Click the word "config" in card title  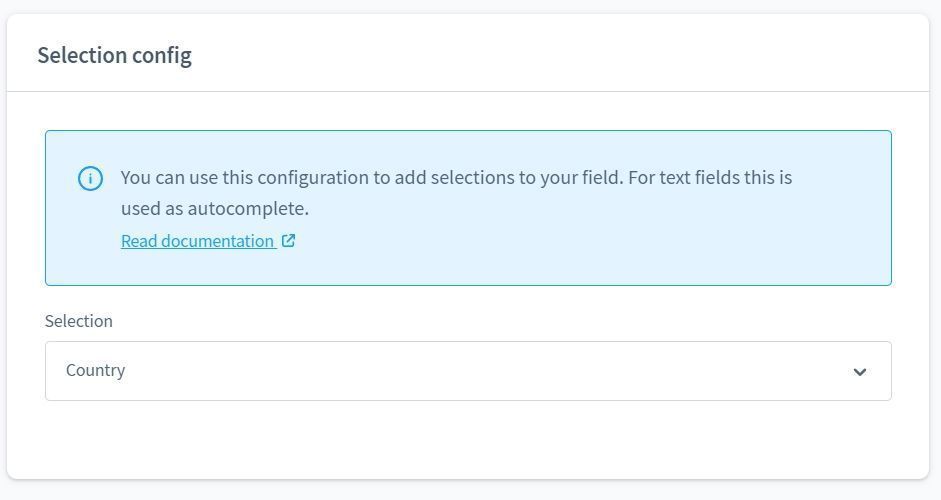(x=162, y=55)
